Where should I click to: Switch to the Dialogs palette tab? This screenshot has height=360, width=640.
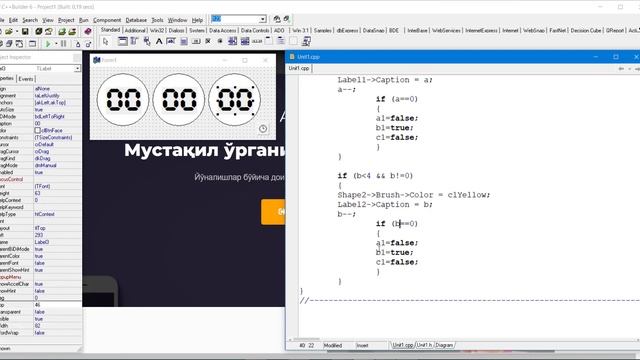[x=176, y=31]
